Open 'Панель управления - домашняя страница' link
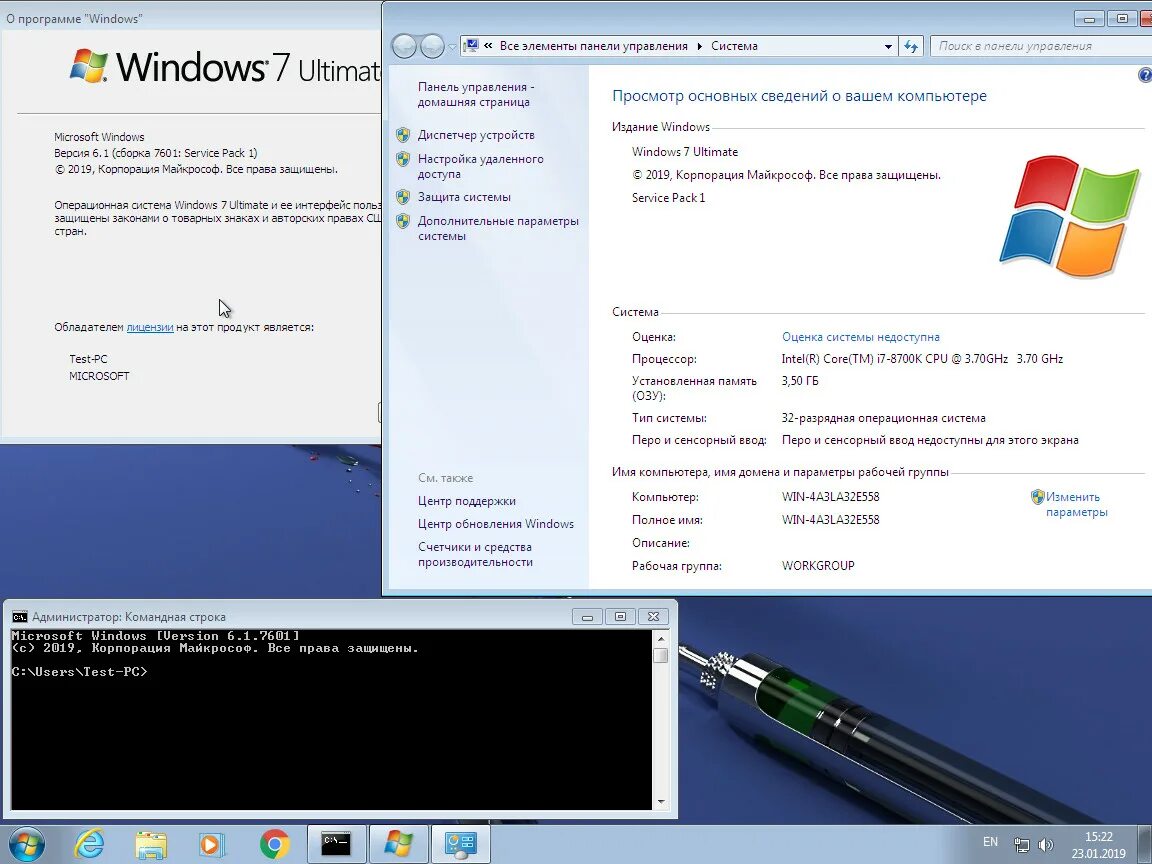Image resolution: width=1152 pixels, height=864 pixels. tap(476, 95)
